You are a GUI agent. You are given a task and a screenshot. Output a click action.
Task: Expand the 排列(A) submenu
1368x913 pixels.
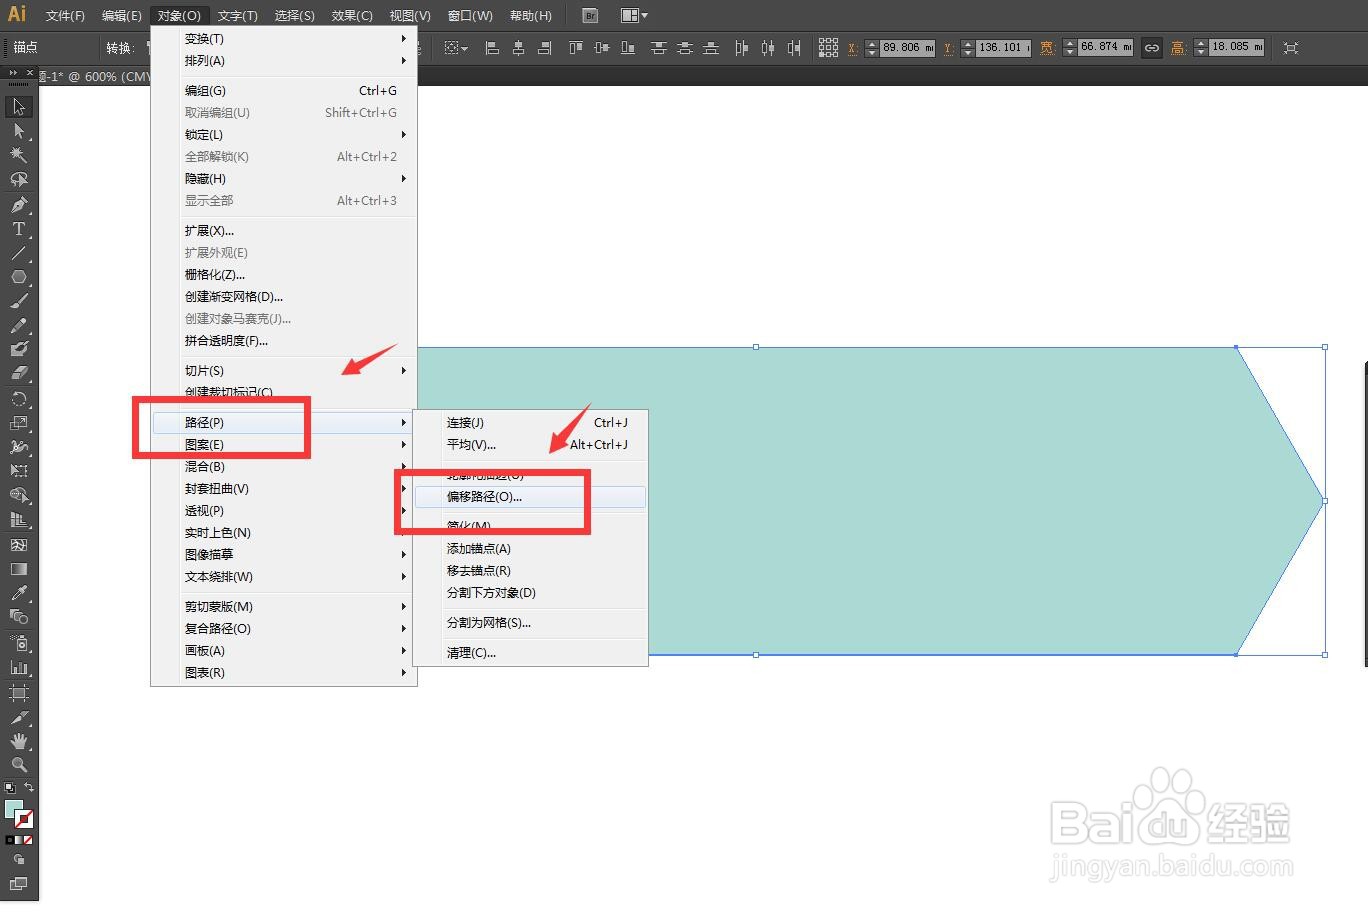283,61
